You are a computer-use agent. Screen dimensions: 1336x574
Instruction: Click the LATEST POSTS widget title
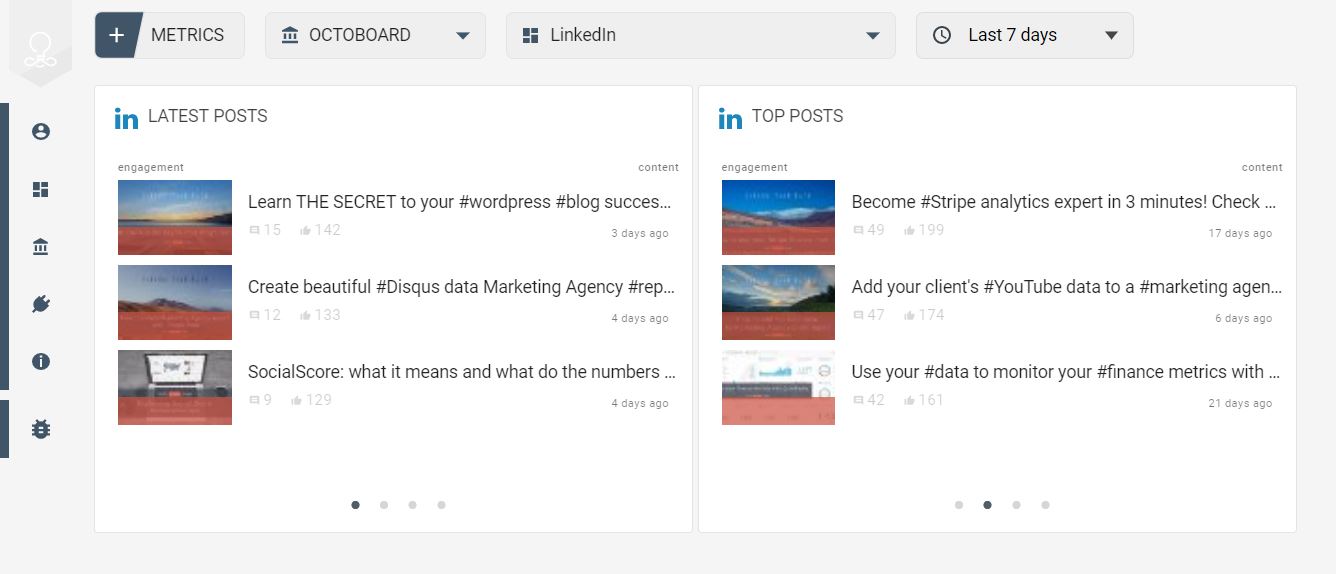[208, 116]
